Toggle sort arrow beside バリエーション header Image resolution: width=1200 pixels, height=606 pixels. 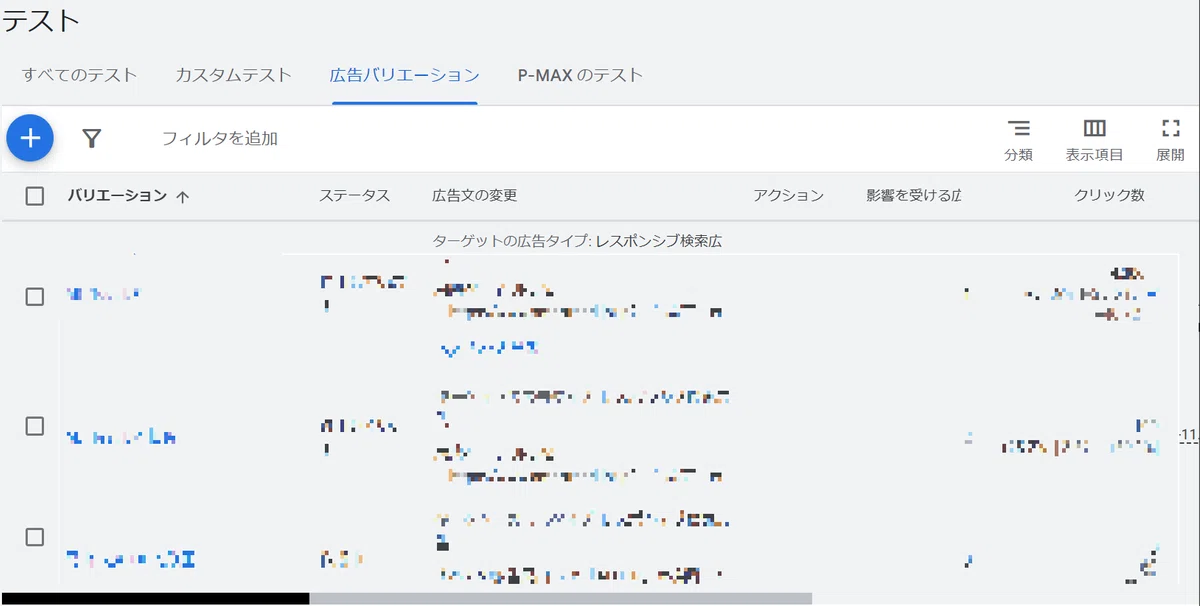(182, 197)
